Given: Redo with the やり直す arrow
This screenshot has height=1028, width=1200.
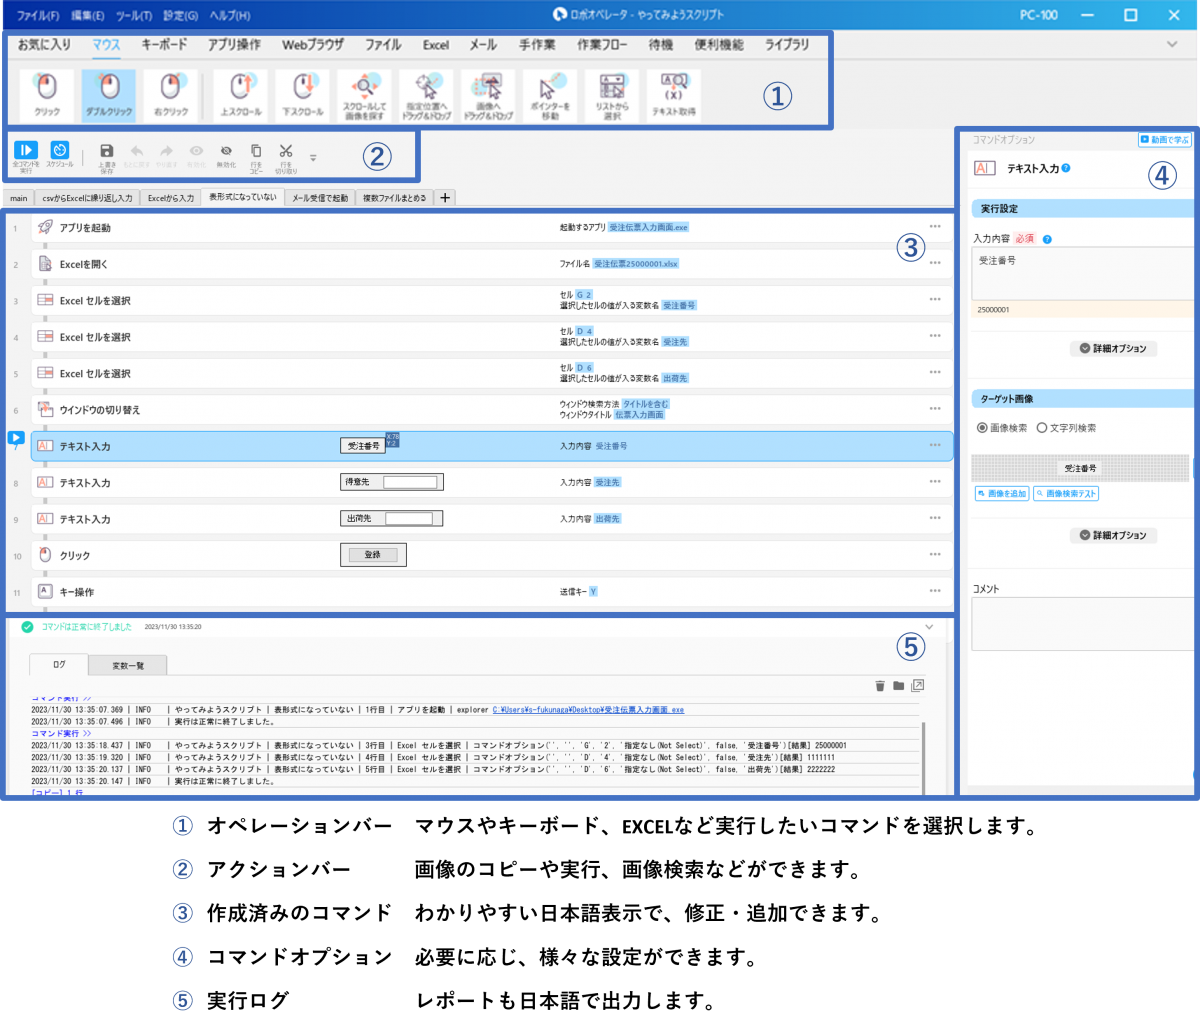Looking at the screenshot, I should tap(167, 155).
